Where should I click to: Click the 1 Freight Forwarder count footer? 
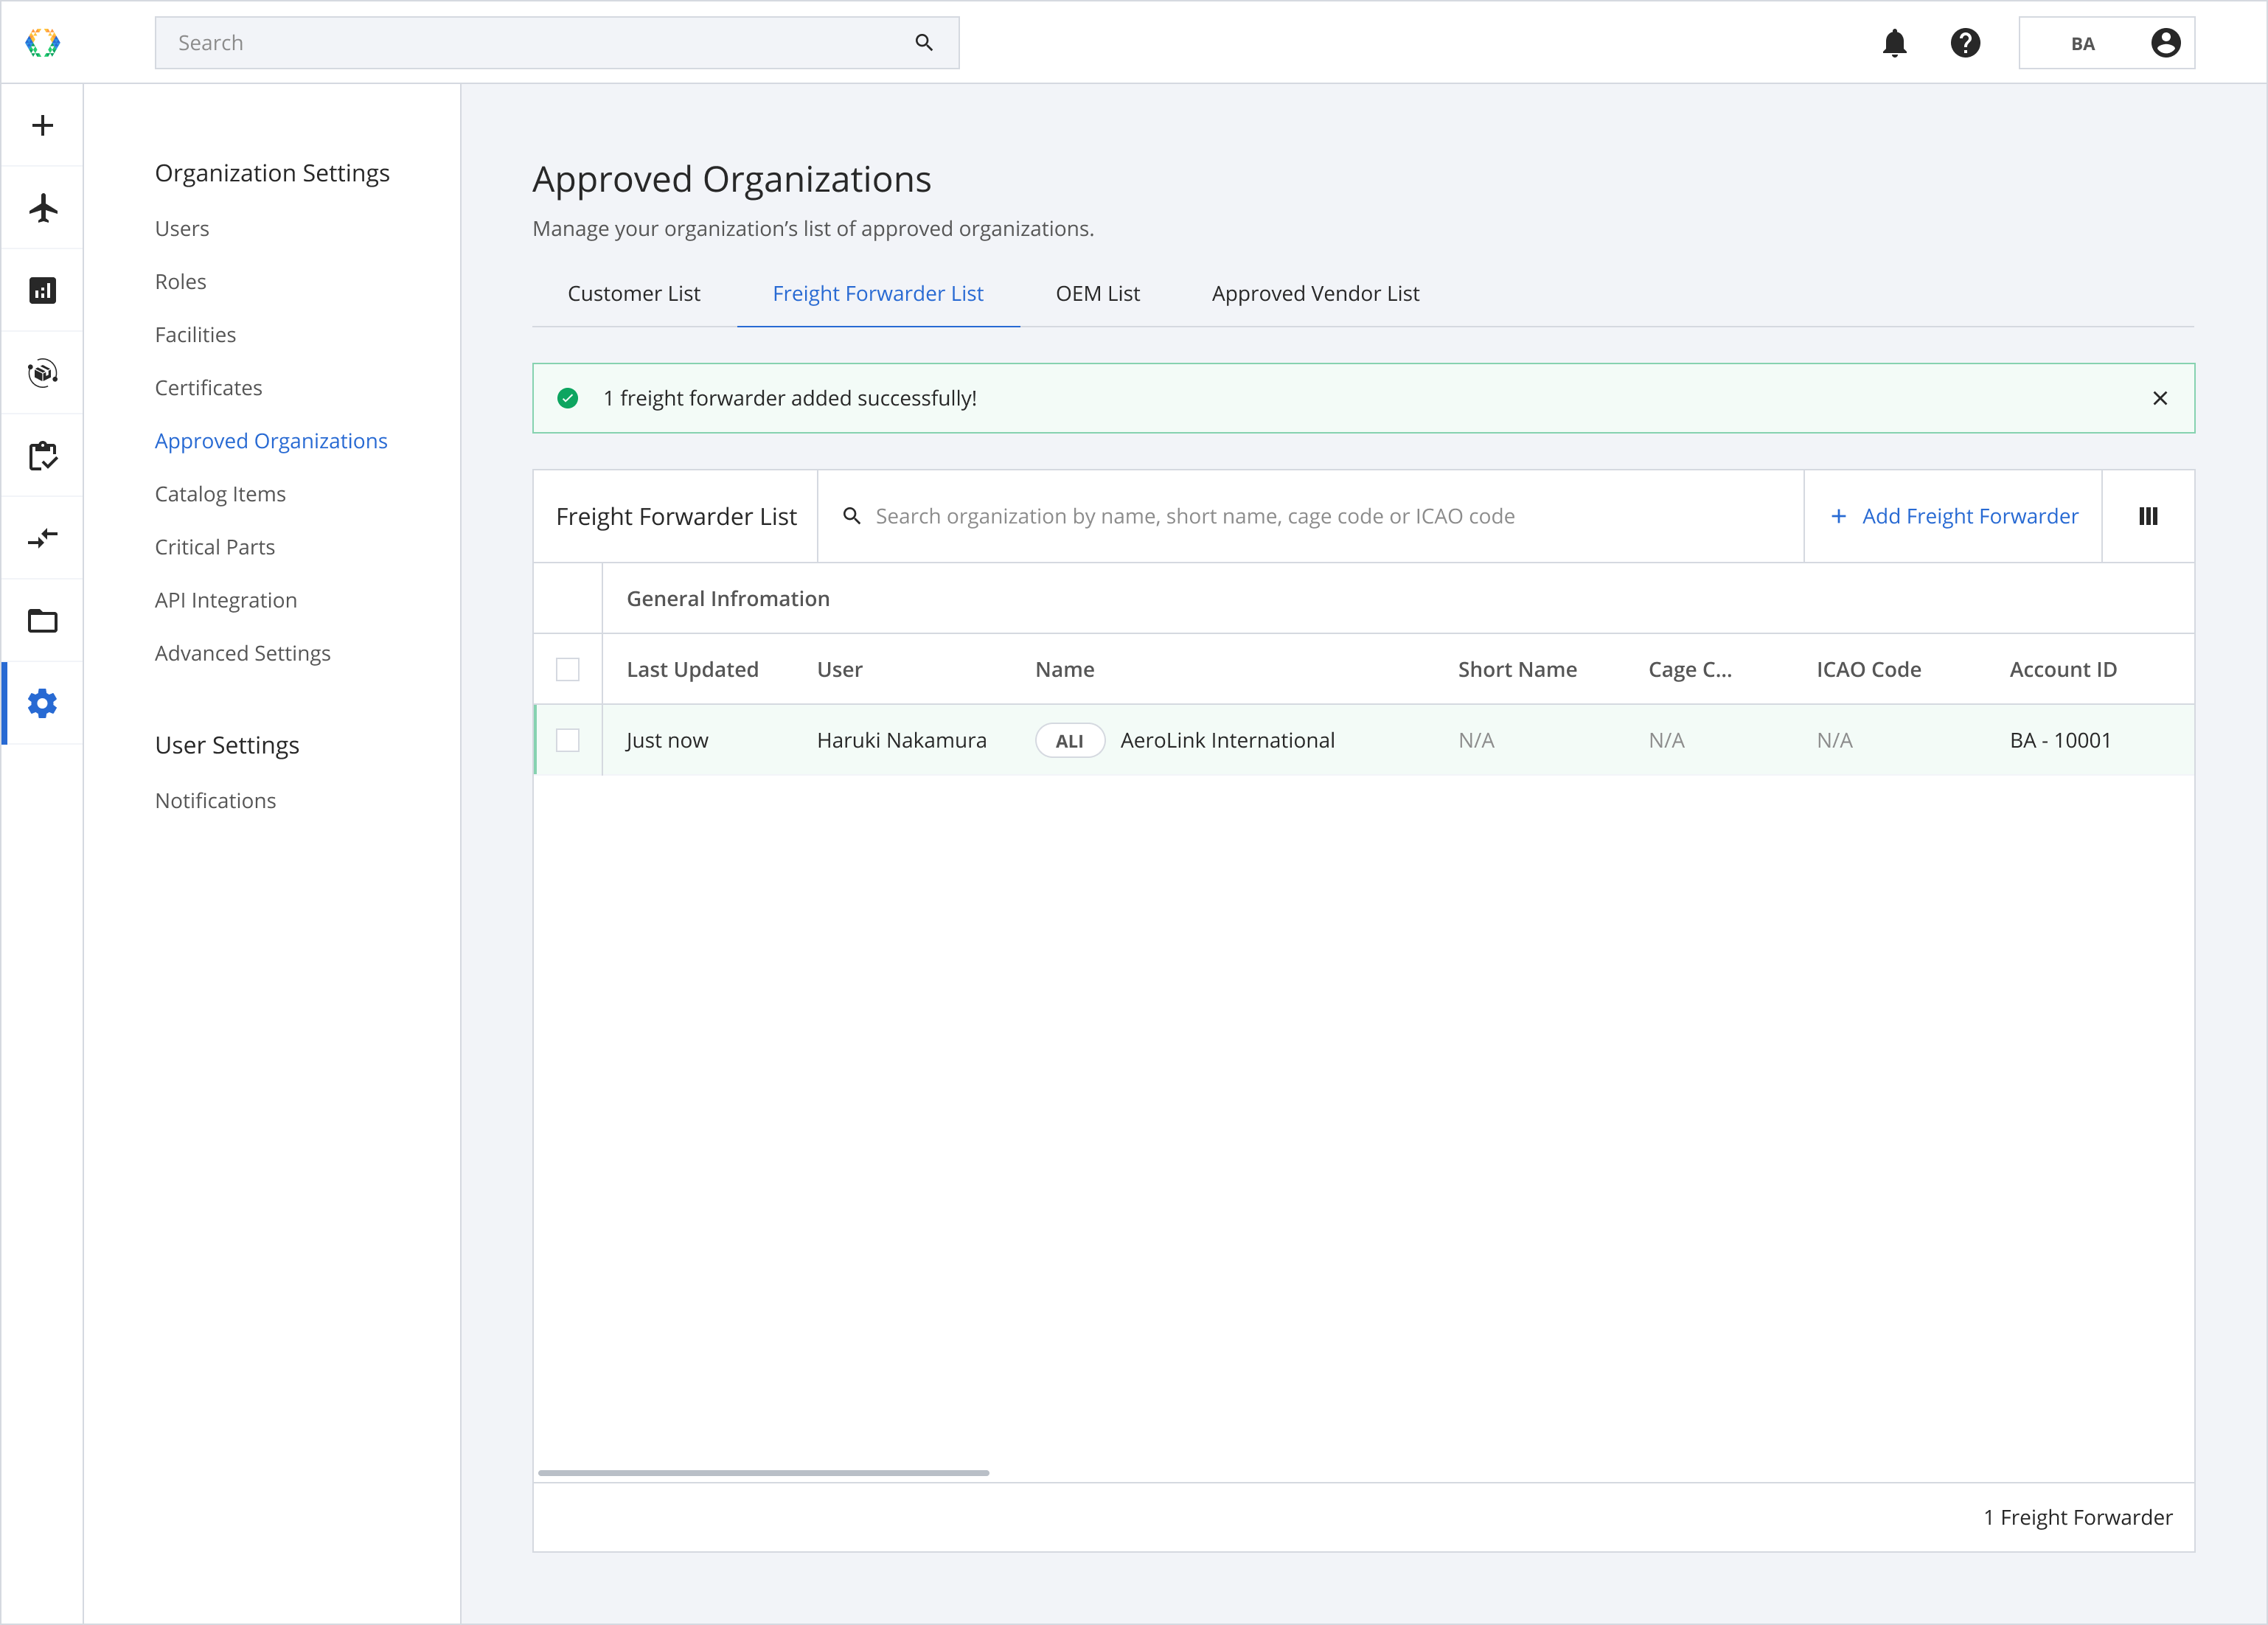tap(2078, 1517)
